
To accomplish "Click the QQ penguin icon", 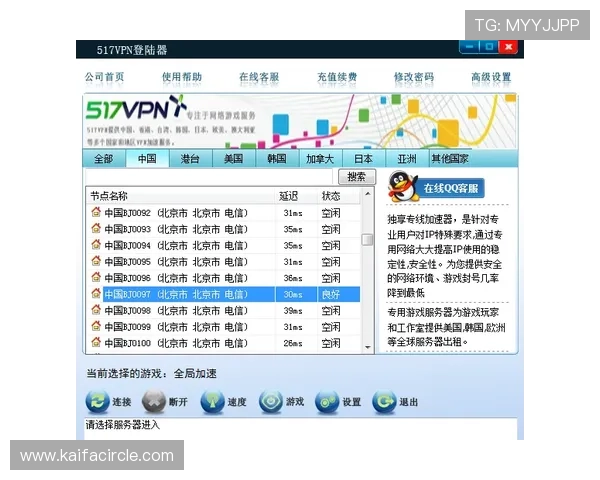I will click(x=401, y=187).
